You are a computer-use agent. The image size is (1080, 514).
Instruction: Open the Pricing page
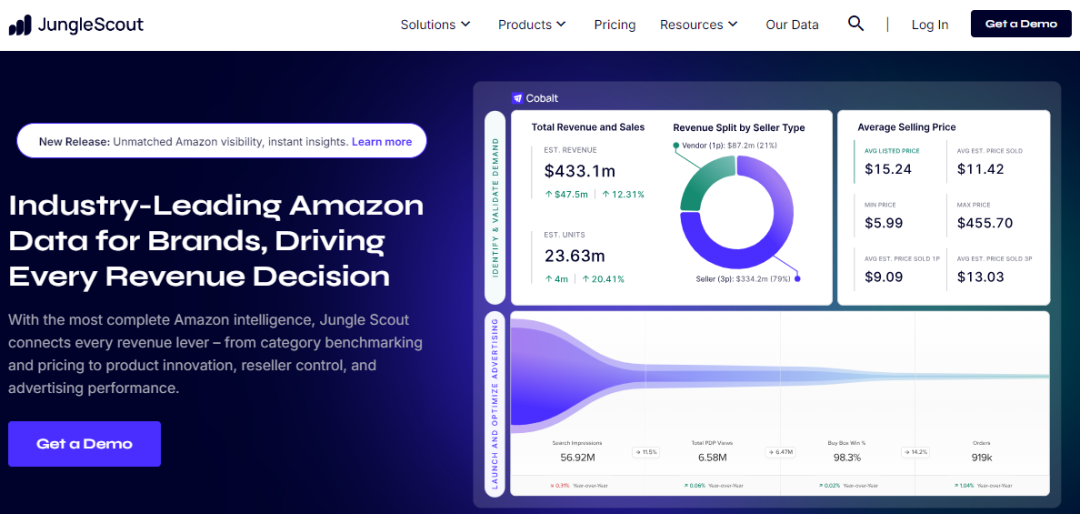tap(614, 24)
